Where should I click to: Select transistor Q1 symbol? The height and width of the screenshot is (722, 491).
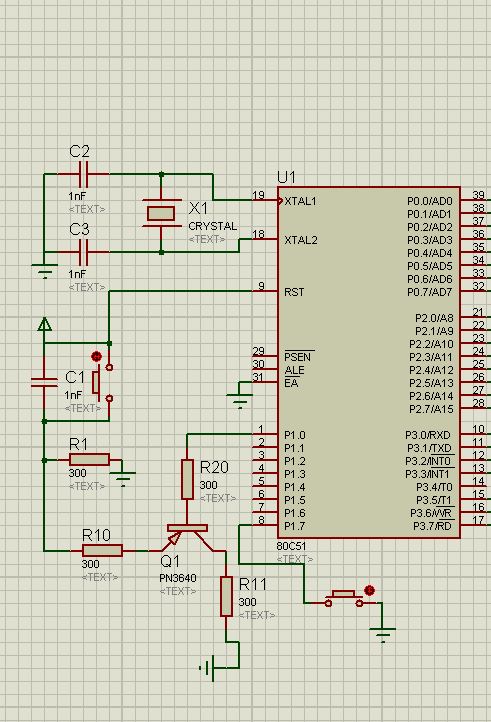point(187,537)
